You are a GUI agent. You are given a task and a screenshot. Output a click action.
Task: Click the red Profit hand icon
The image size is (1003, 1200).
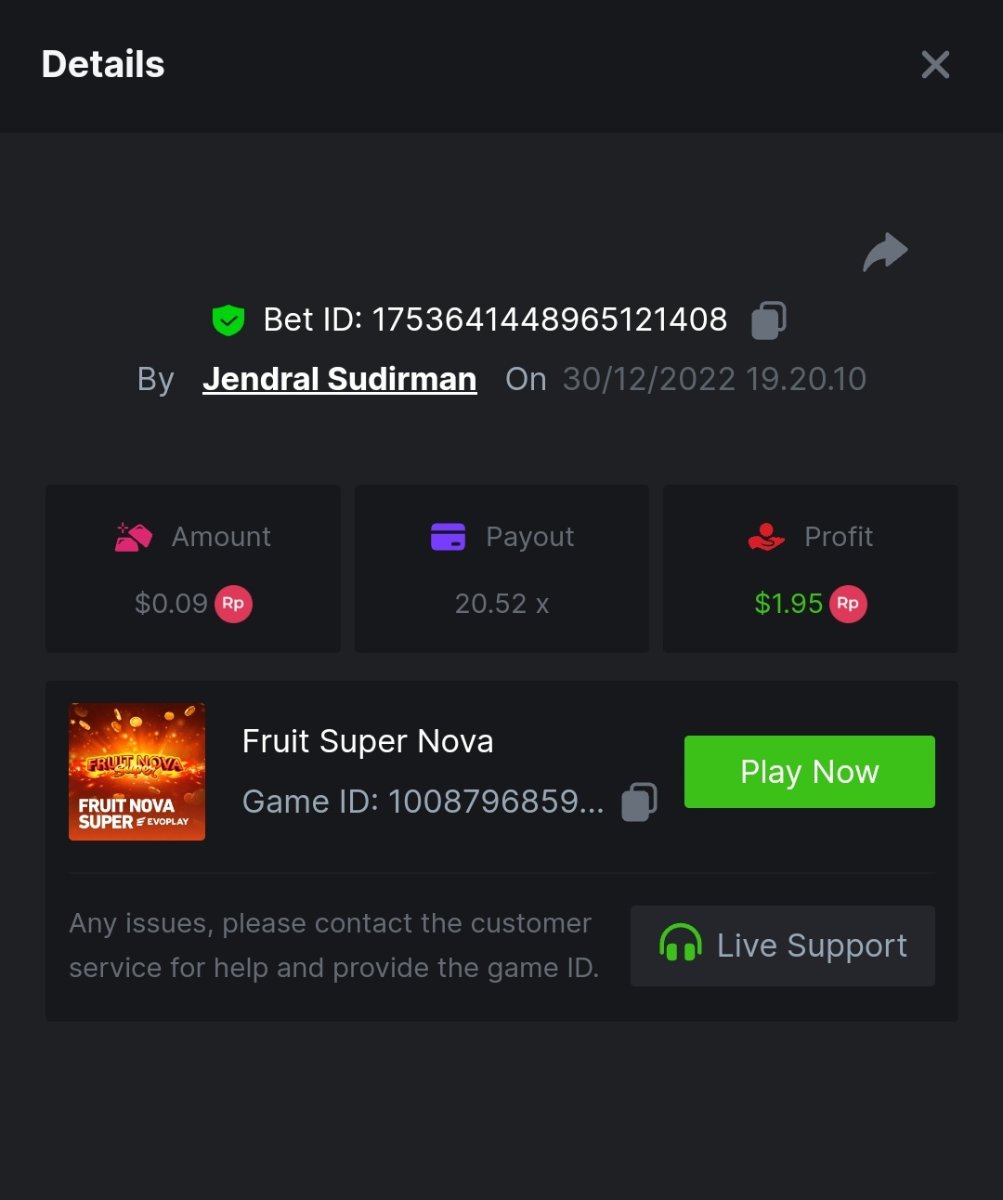pos(767,537)
